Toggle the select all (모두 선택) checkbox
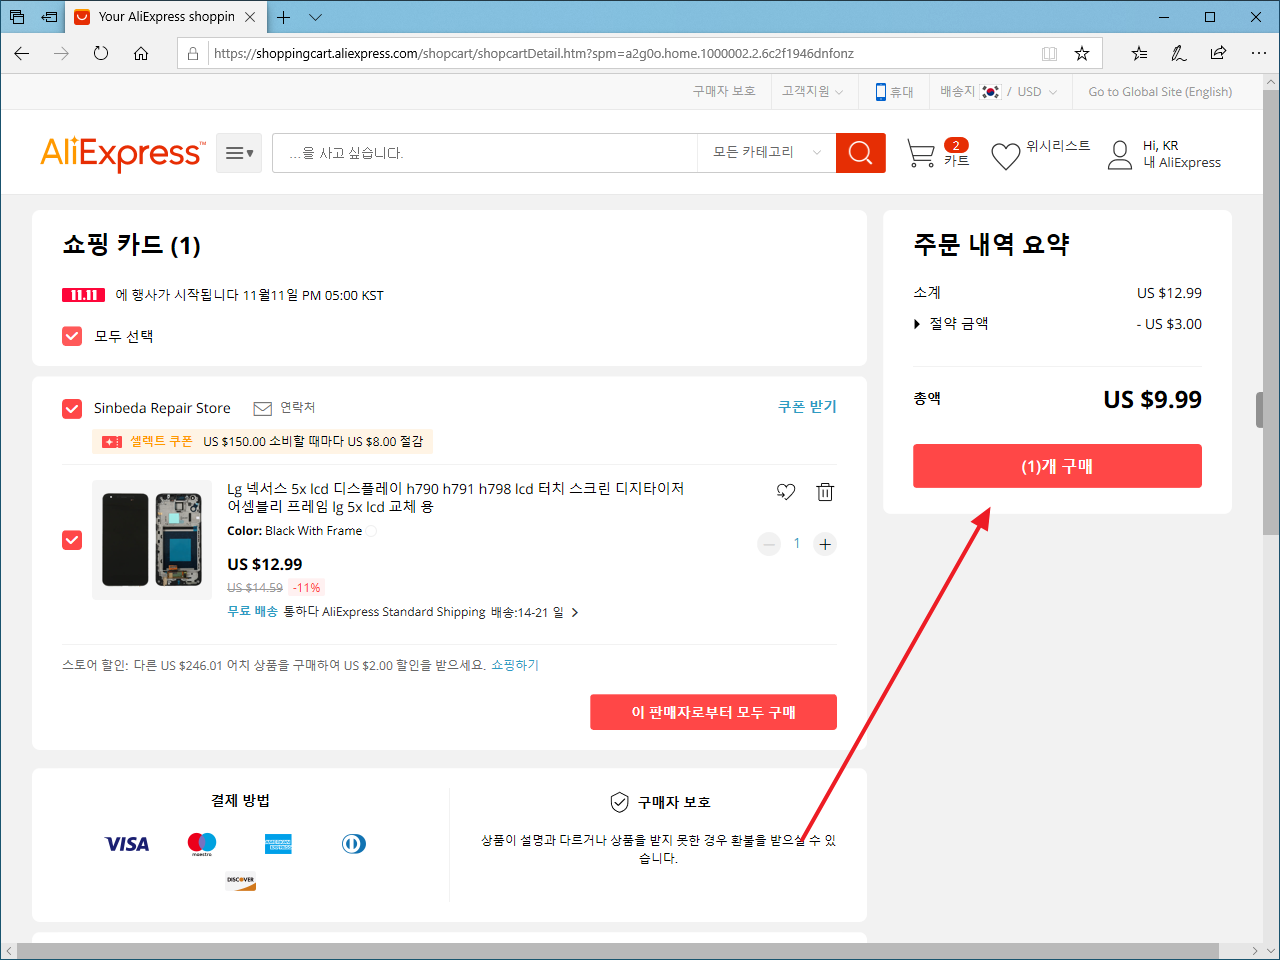The image size is (1280, 960). (72, 336)
